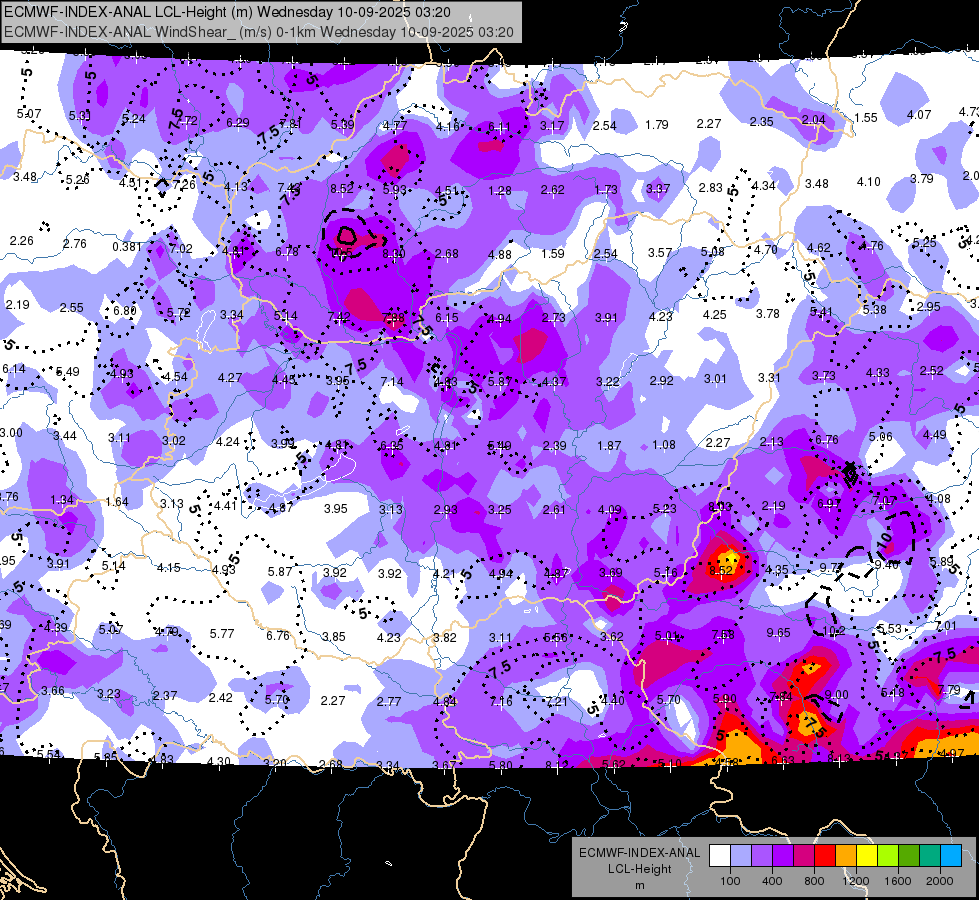This screenshot has width=979, height=900.
Task: Click the map value 1.79
Action: pyautogui.click(x=657, y=125)
